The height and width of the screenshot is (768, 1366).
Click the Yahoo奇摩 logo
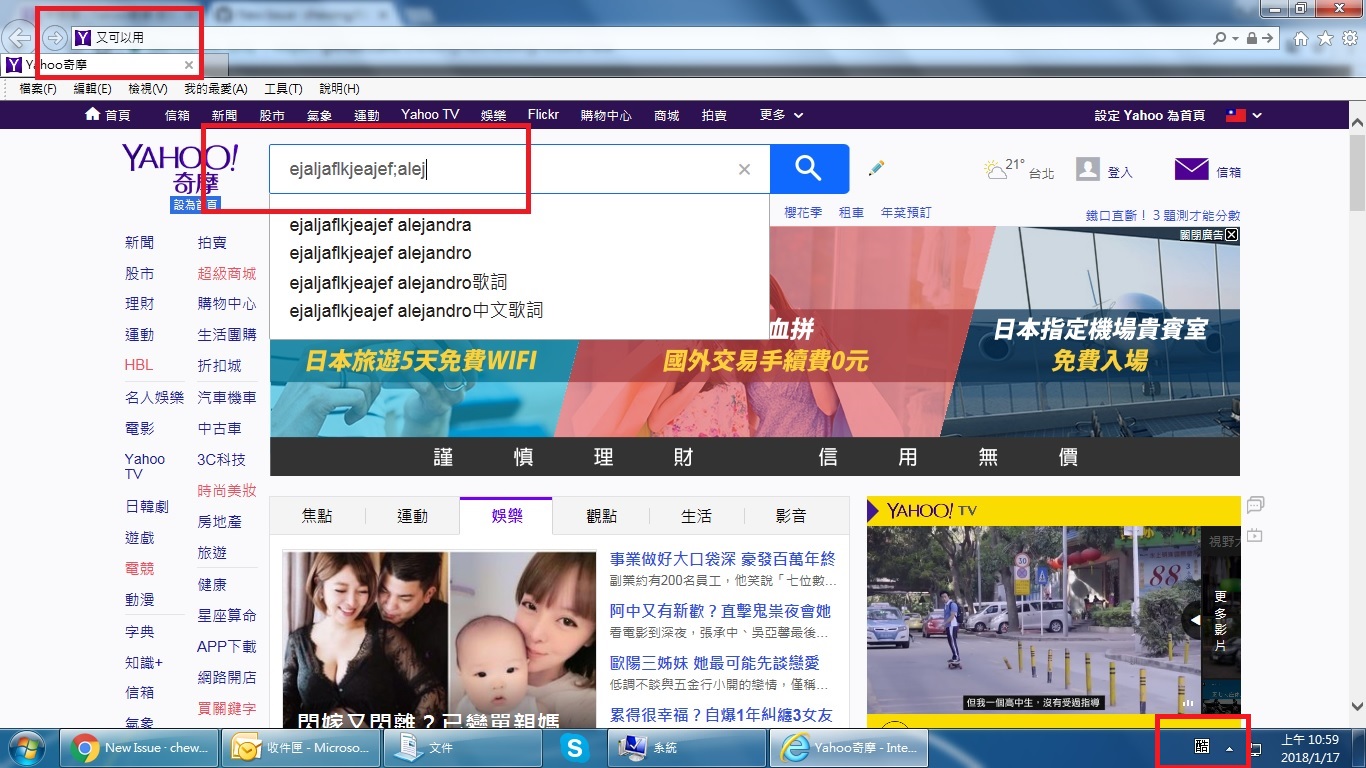180,169
